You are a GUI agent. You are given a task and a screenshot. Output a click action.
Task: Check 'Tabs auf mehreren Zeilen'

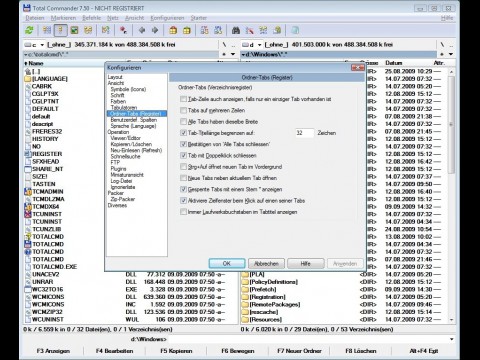[x=183, y=110]
